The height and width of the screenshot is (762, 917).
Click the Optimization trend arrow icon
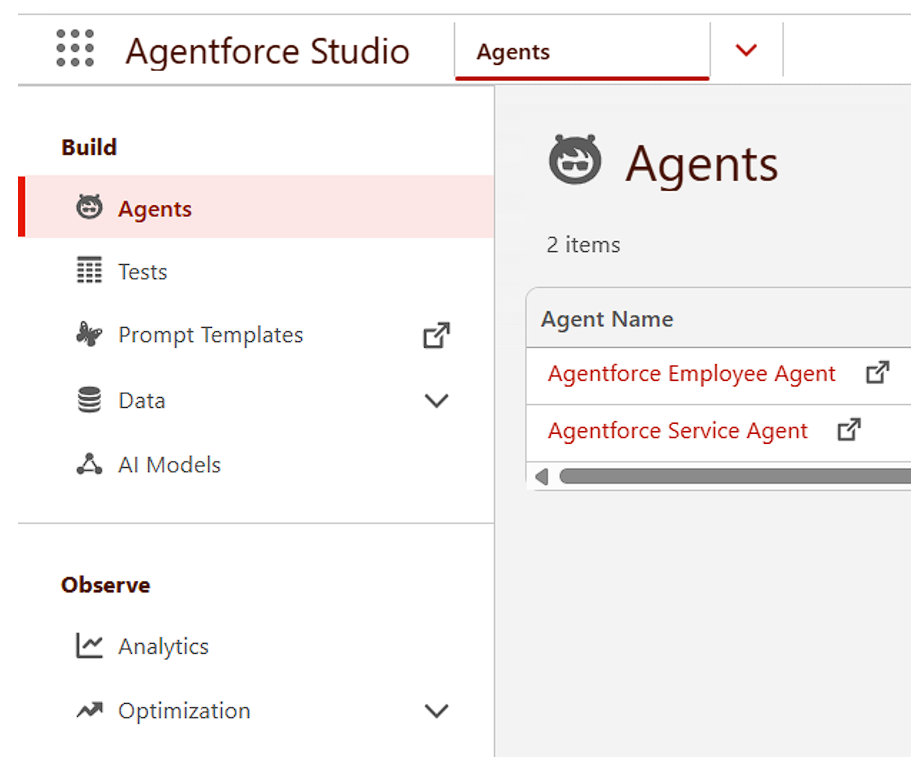(89, 710)
